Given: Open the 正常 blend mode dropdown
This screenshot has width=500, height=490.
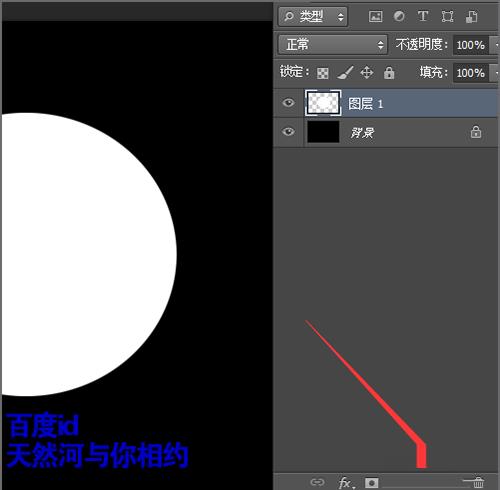Looking at the screenshot, I should (x=333, y=44).
